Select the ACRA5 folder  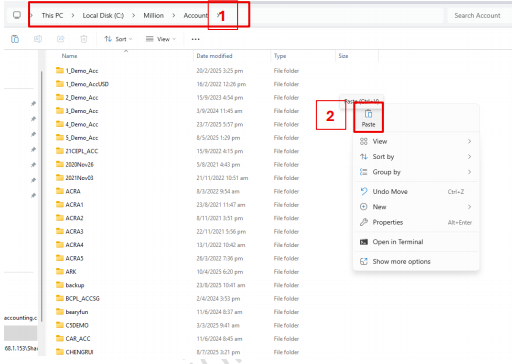(74, 258)
